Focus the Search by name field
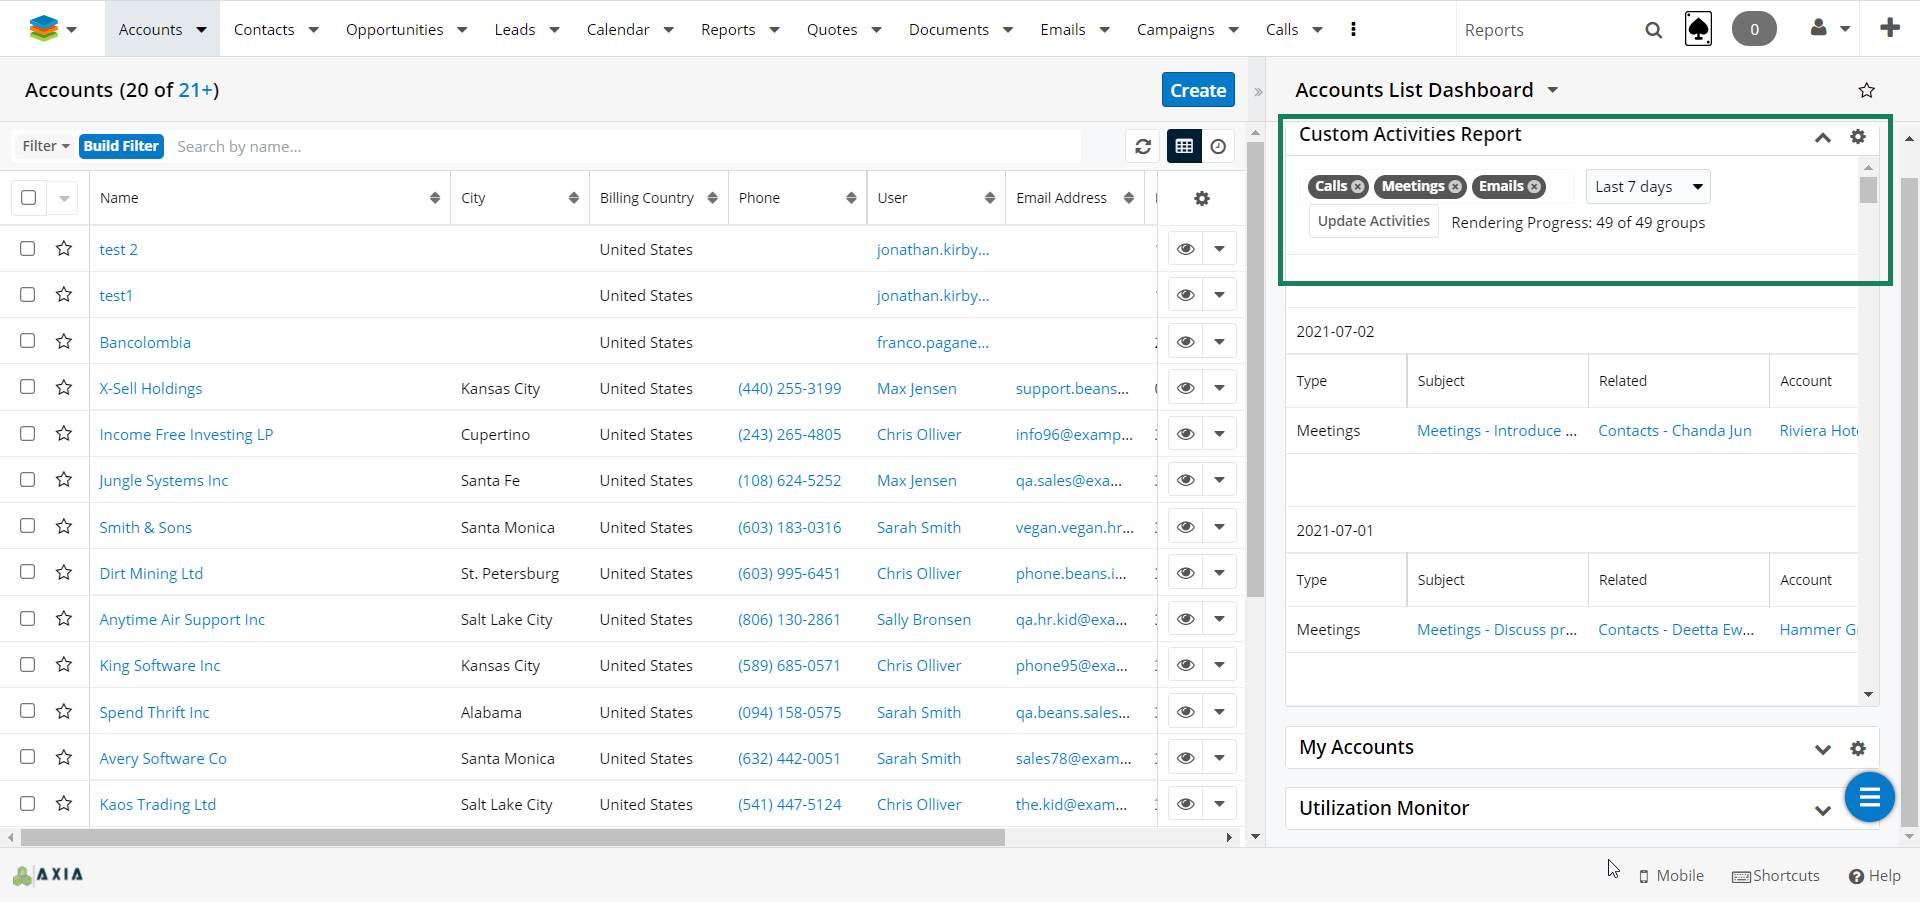1920x902 pixels. click(625, 146)
